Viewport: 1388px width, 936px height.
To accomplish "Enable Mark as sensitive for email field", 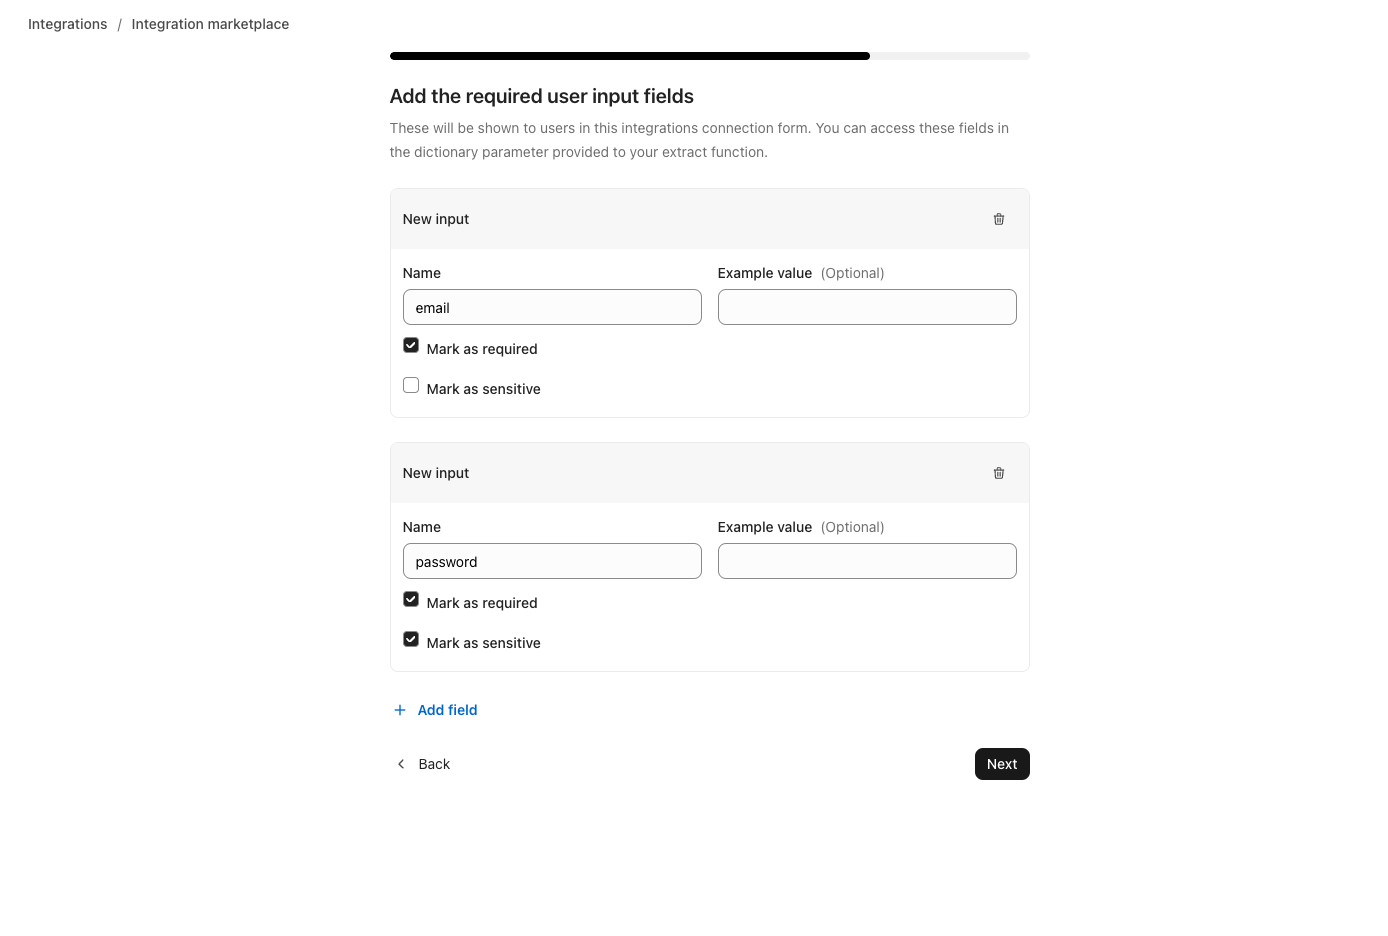I will pyautogui.click(x=411, y=386).
